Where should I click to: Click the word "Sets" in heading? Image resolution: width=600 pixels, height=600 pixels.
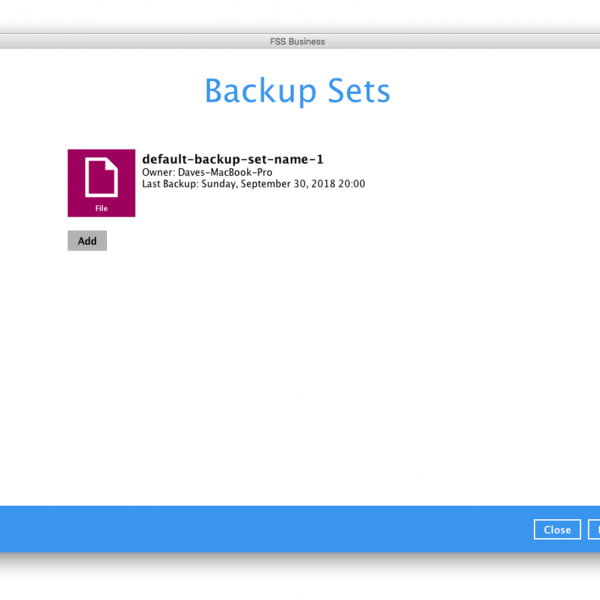359,91
